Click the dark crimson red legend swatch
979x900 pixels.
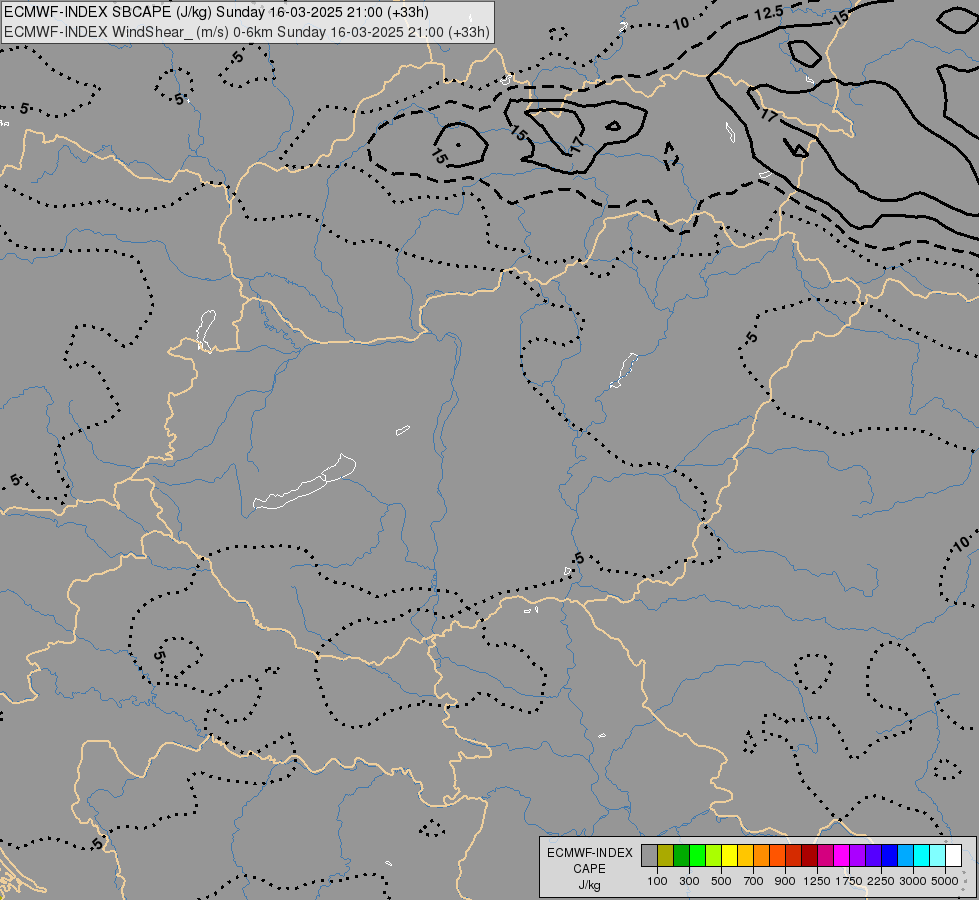pos(809,855)
